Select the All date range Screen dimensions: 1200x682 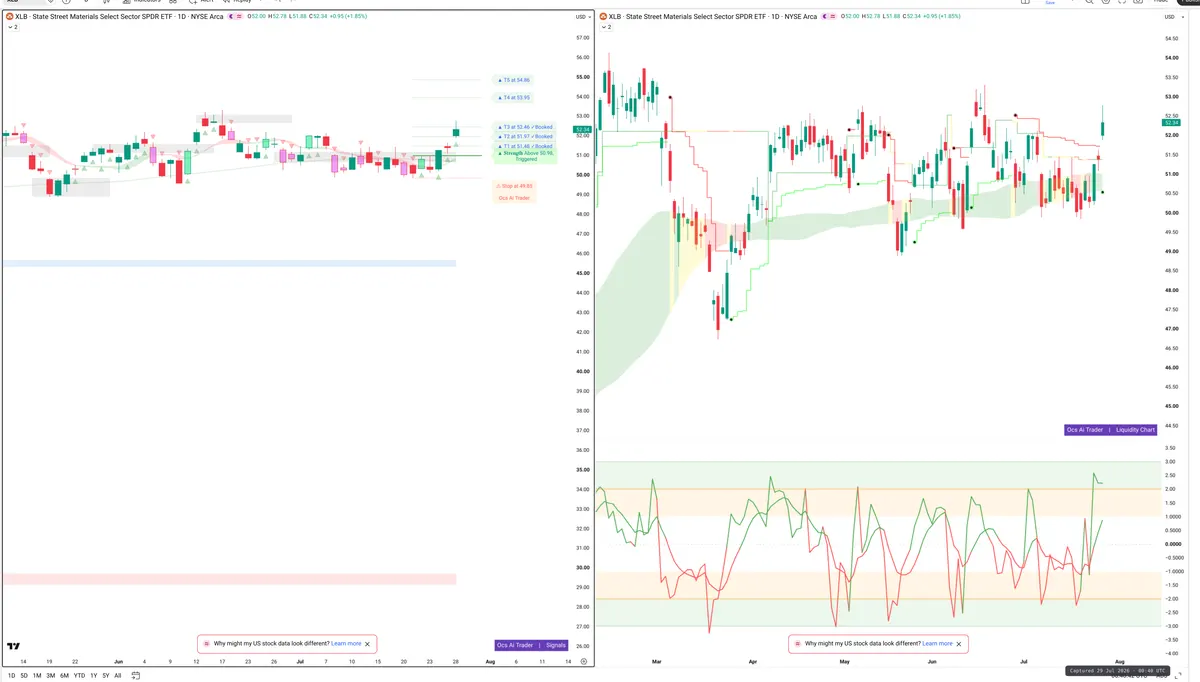117,676
